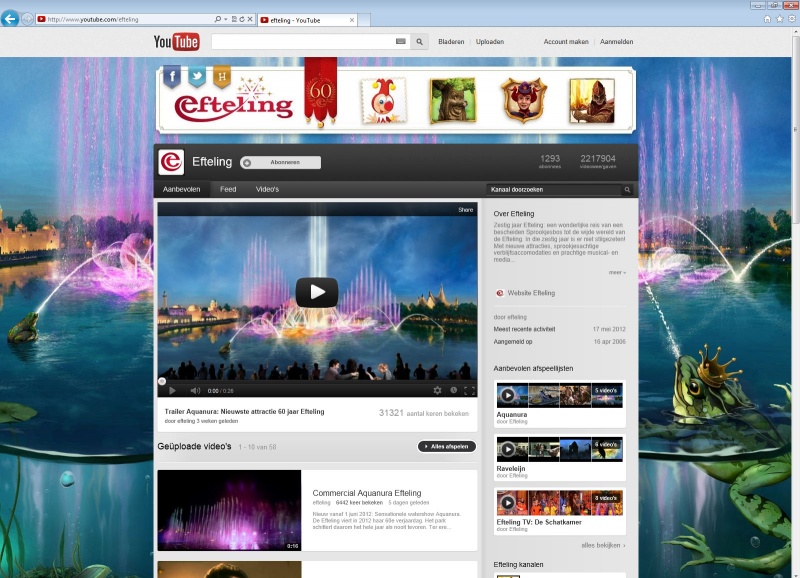Image resolution: width=800 pixels, height=578 pixels.
Task: Click the Efteling channel avatar logo
Action: [x=171, y=162]
